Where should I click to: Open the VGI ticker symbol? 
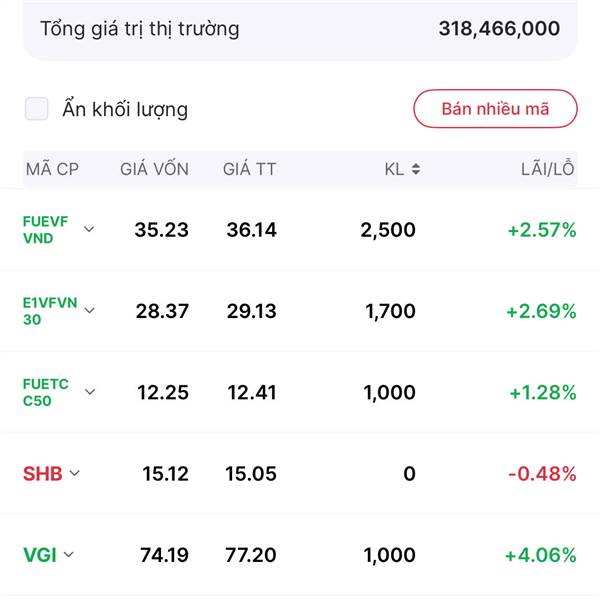tap(40, 555)
